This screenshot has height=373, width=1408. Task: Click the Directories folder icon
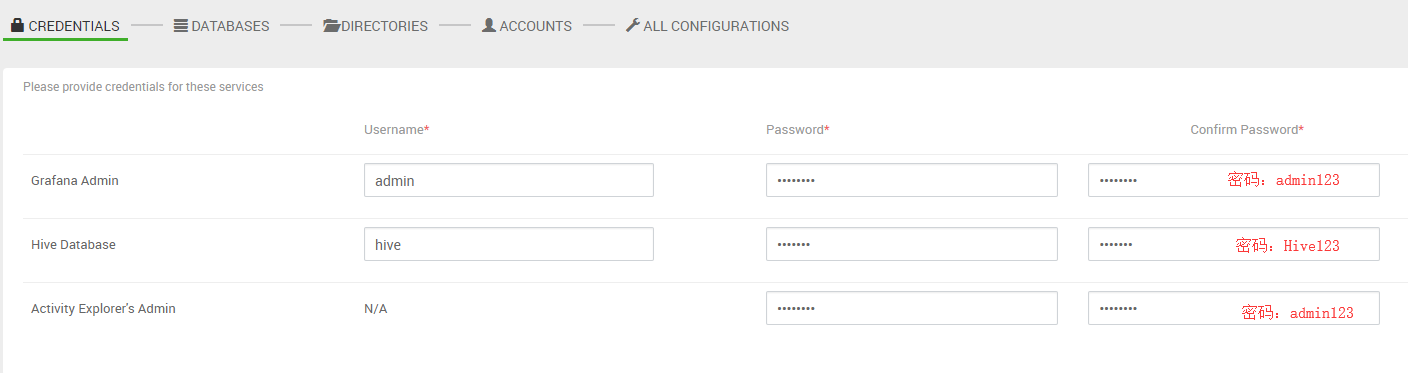point(332,26)
